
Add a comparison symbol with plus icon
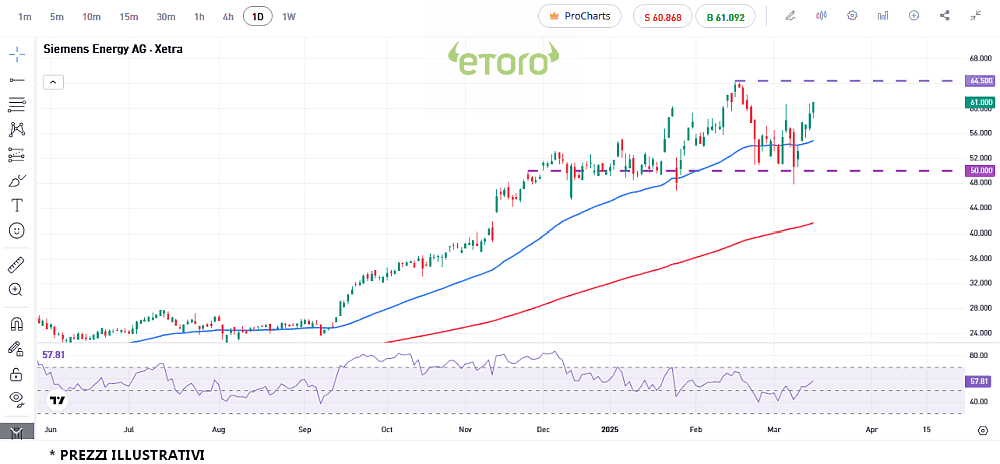[x=914, y=16]
